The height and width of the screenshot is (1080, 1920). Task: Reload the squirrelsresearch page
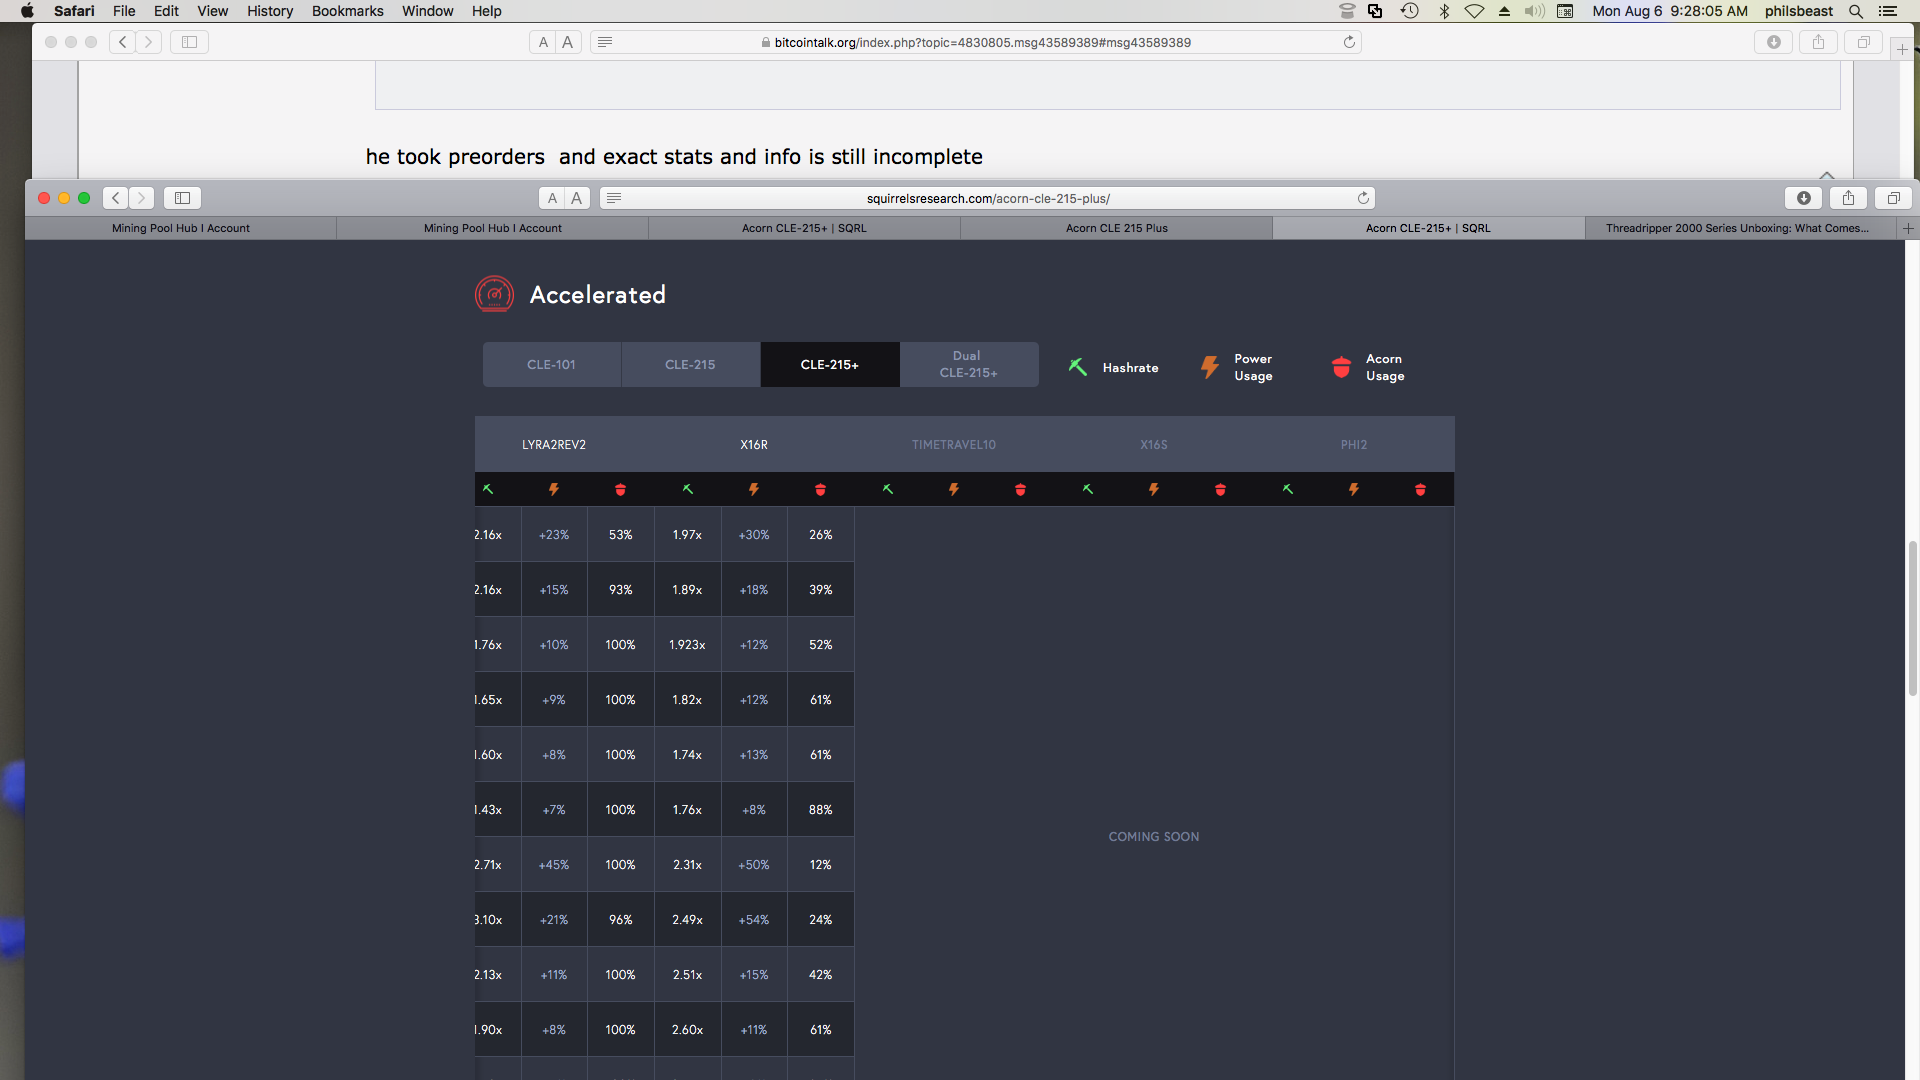[x=1363, y=198]
